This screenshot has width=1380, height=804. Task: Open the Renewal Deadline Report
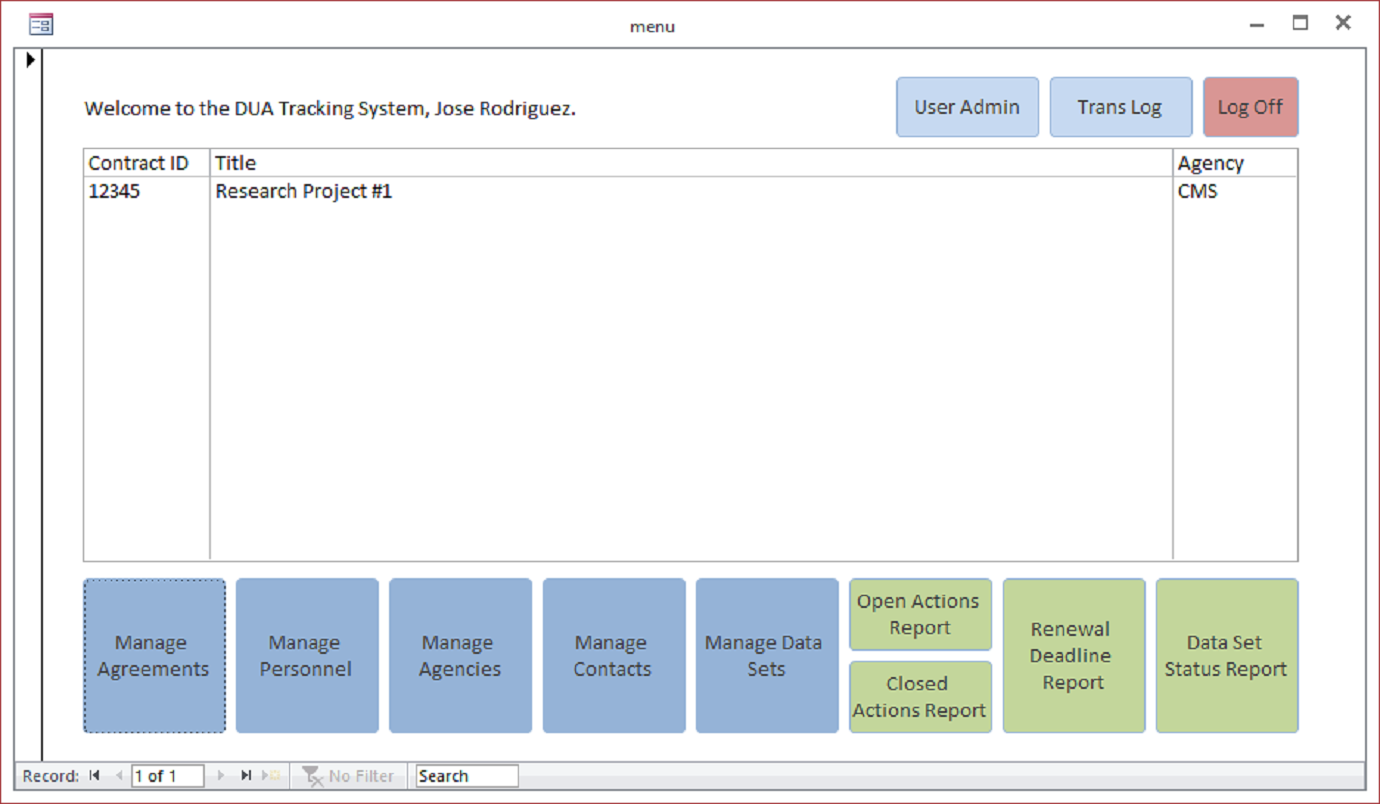[1073, 656]
